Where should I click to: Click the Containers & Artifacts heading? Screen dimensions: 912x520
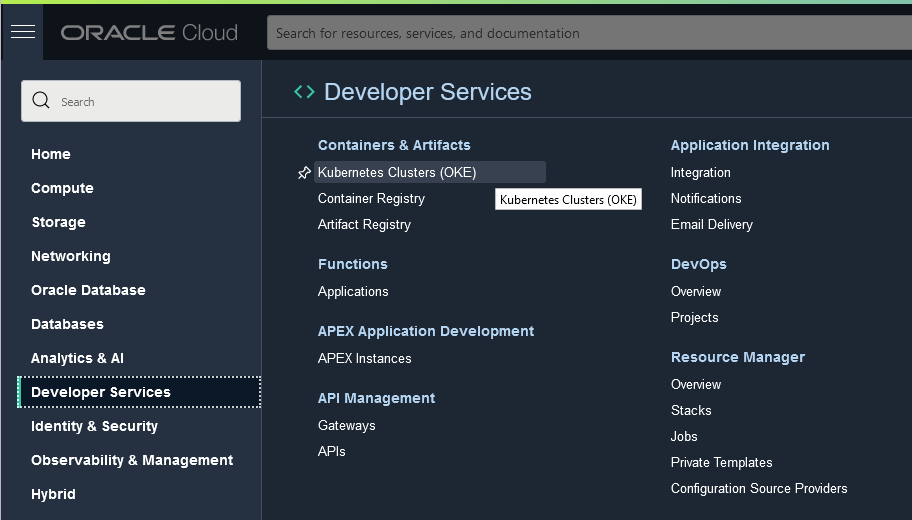[x=394, y=145]
